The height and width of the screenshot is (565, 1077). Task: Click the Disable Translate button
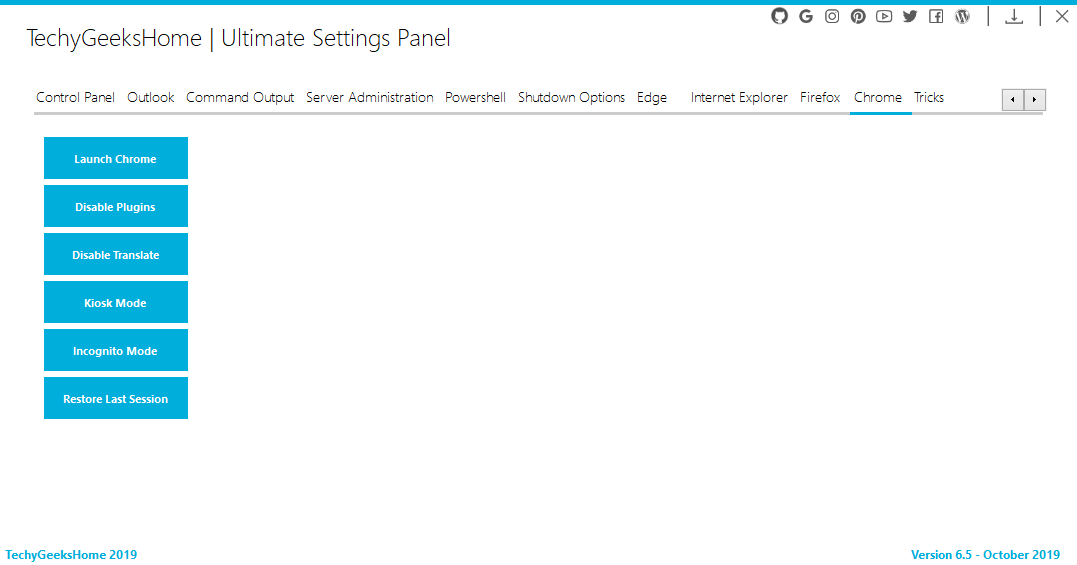coord(115,254)
